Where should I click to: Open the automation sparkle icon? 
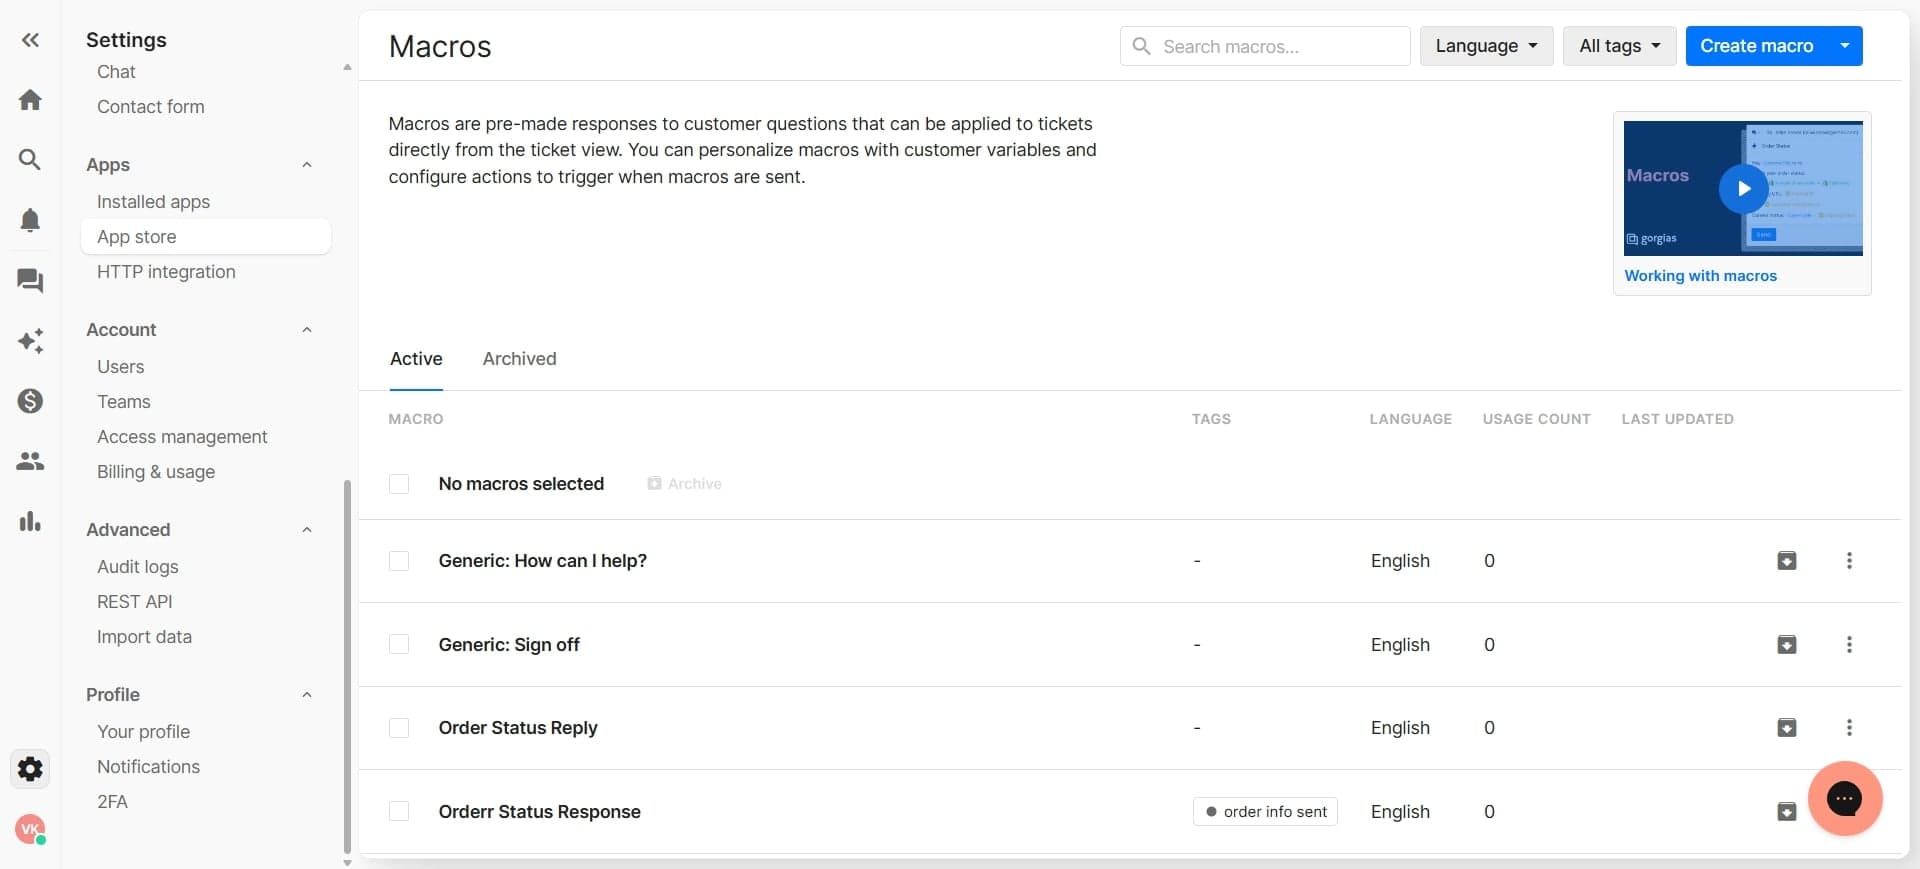coord(30,341)
